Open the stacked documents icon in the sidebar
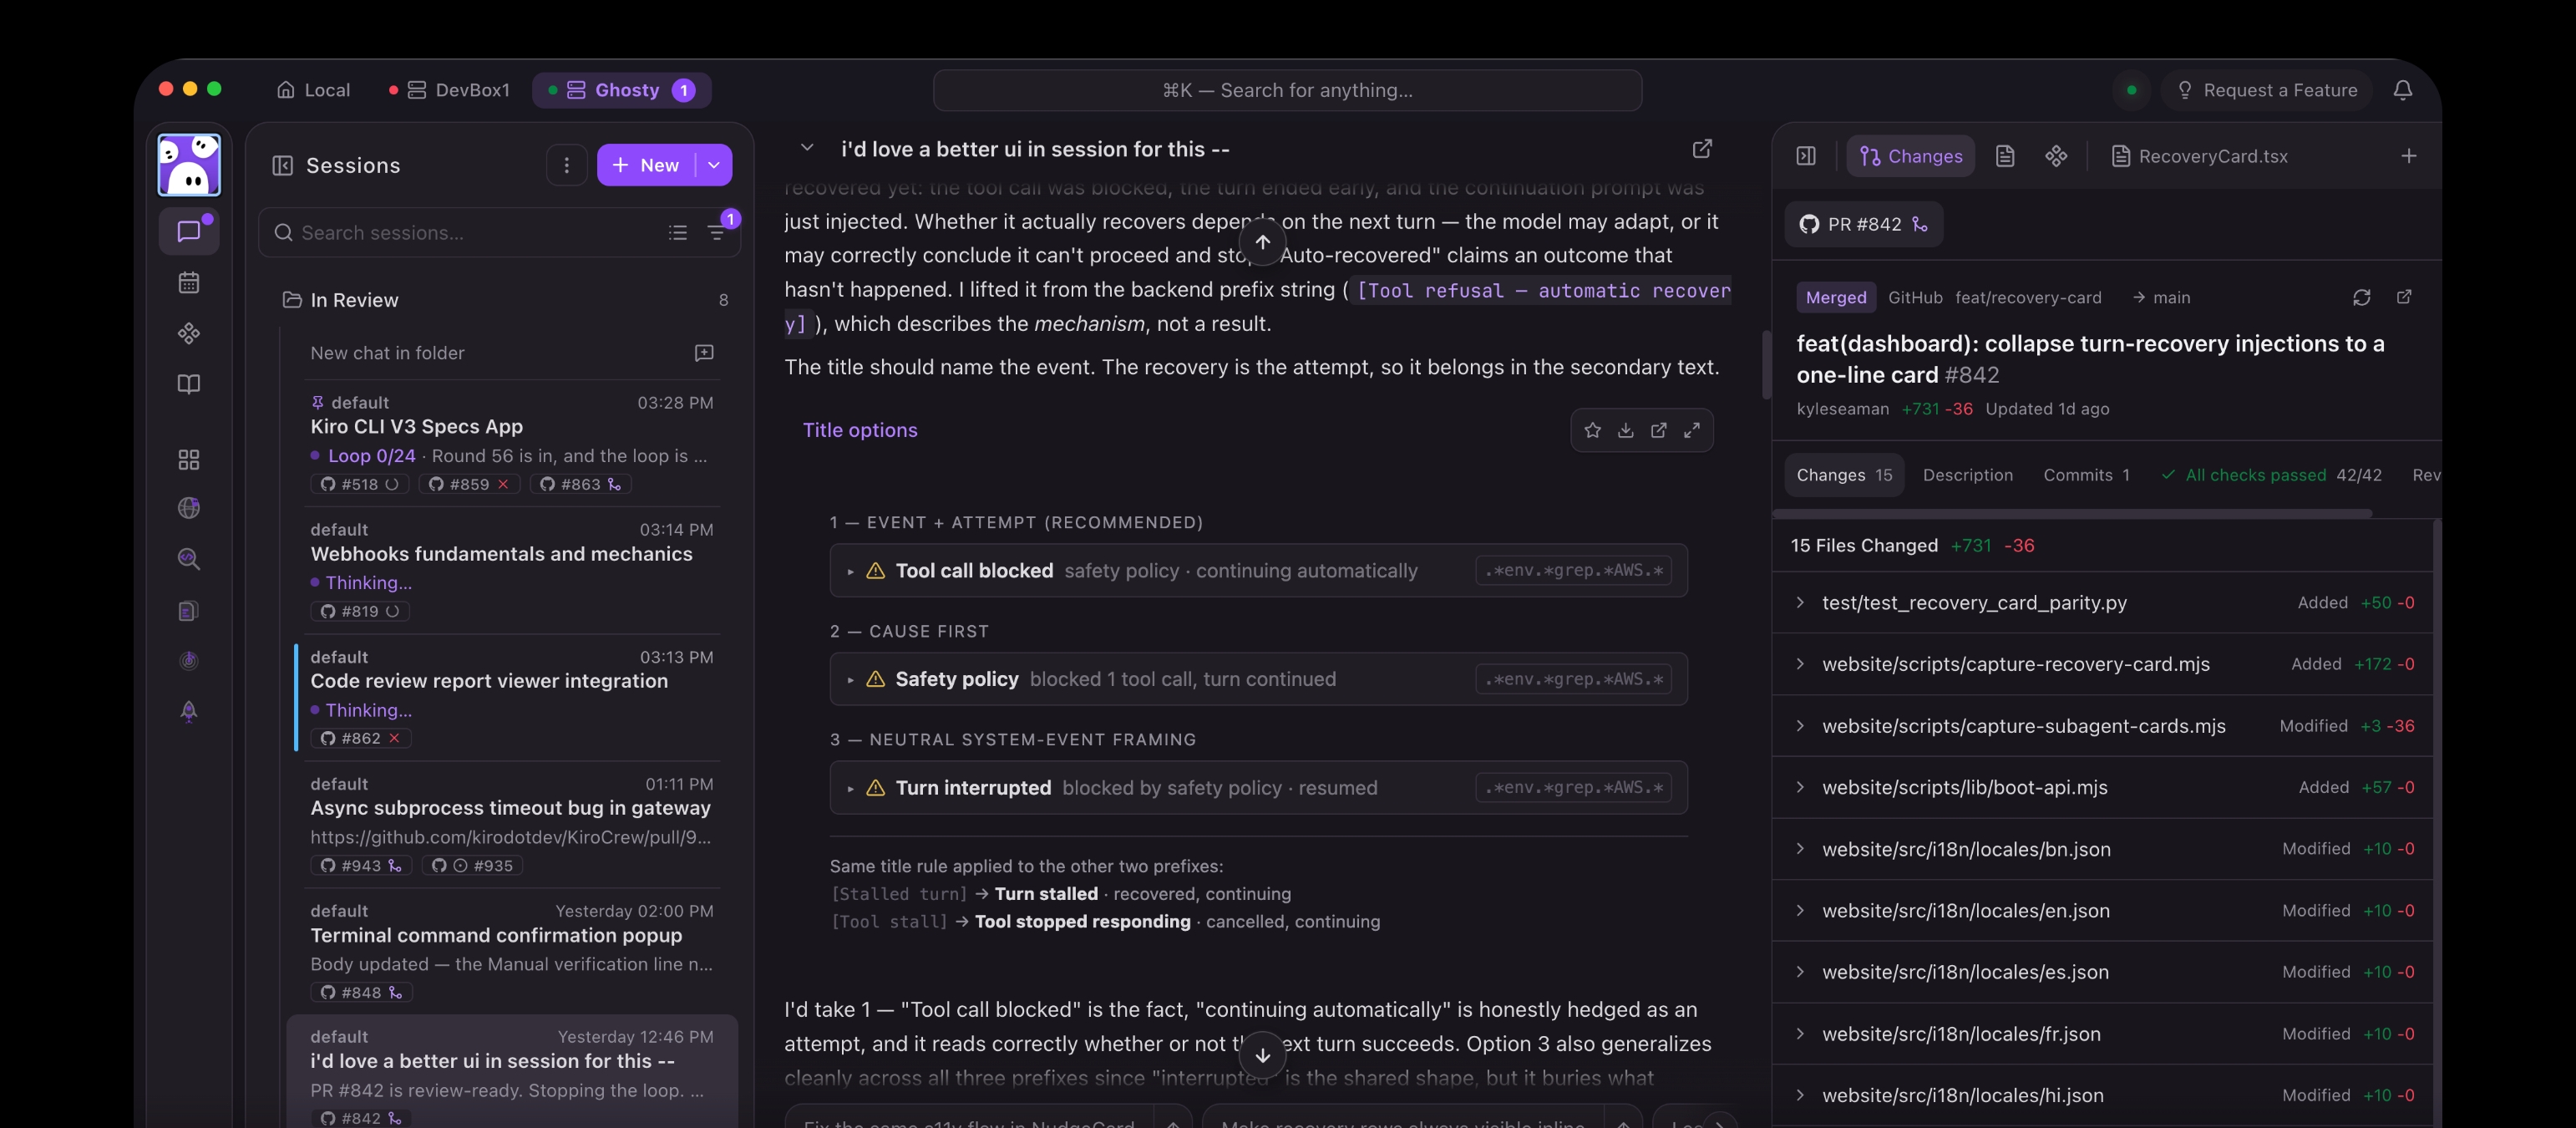The image size is (2576, 1128). [189, 610]
